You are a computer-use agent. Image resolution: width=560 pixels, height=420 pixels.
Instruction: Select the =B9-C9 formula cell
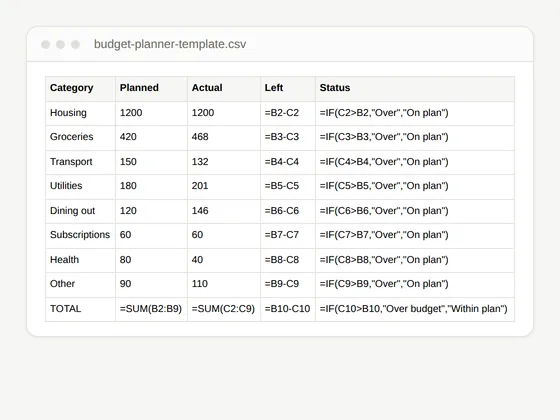click(x=288, y=284)
